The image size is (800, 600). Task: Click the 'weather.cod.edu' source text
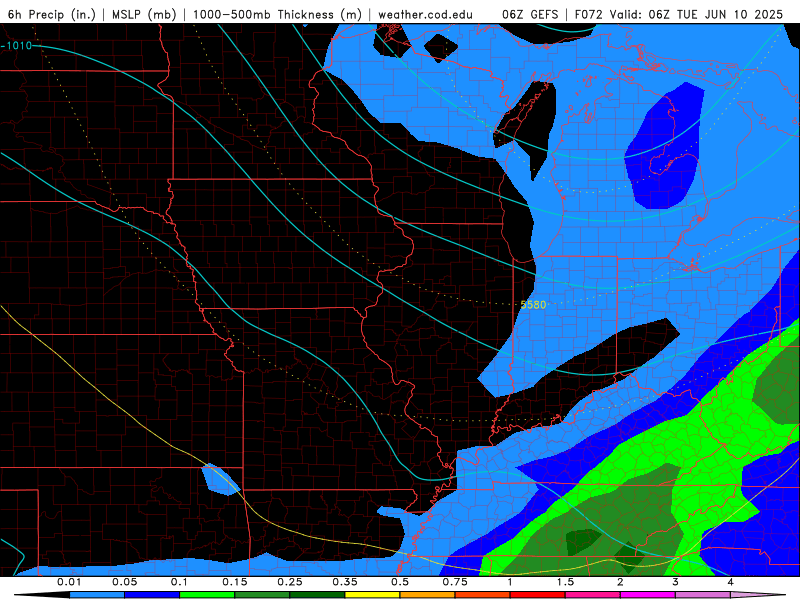tap(425, 15)
